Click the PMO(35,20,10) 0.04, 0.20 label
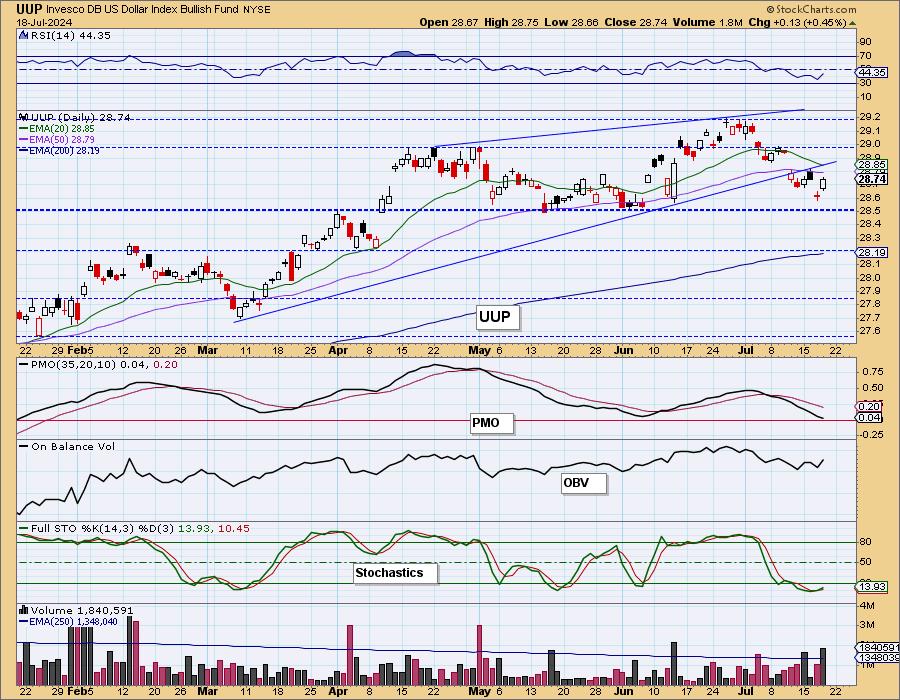The image size is (900, 700). pos(104,365)
